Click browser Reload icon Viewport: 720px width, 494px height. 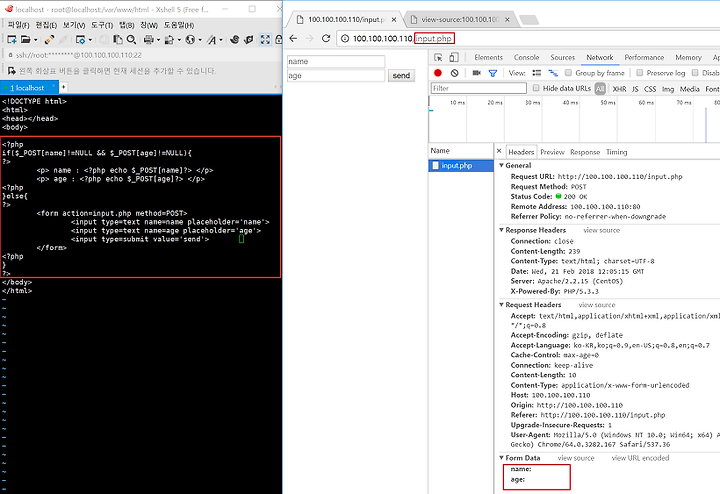[x=326, y=39]
